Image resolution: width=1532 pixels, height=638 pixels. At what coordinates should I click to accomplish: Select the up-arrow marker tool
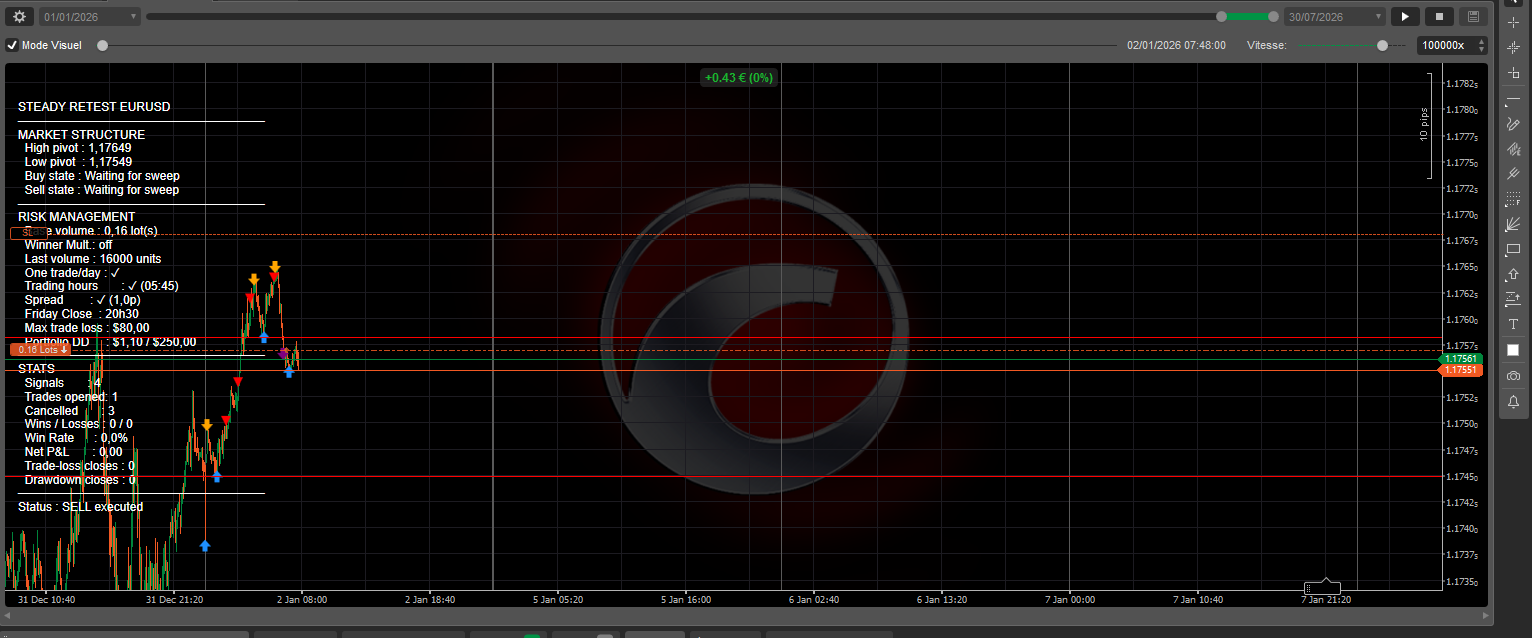click(1513, 274)
